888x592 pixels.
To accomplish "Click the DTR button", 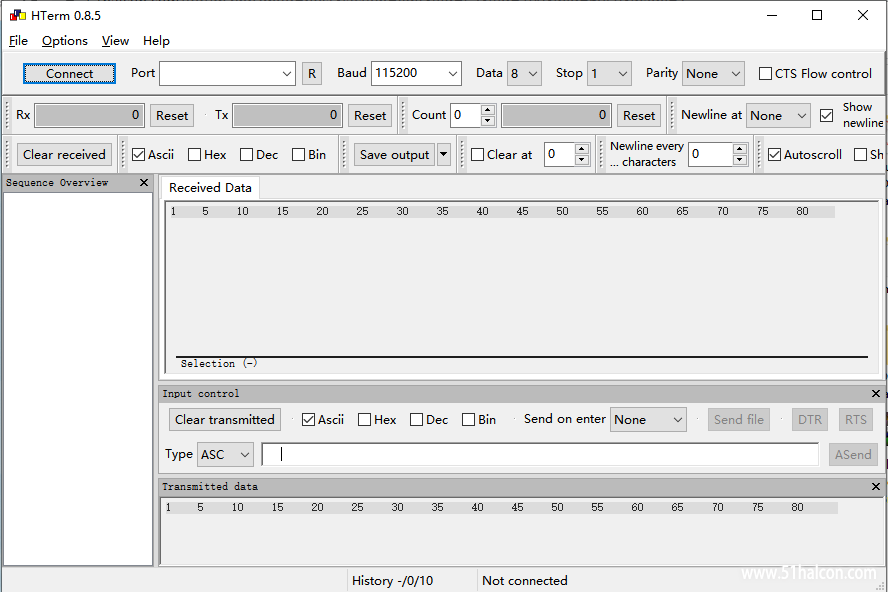I will click(x=809, y=420).
